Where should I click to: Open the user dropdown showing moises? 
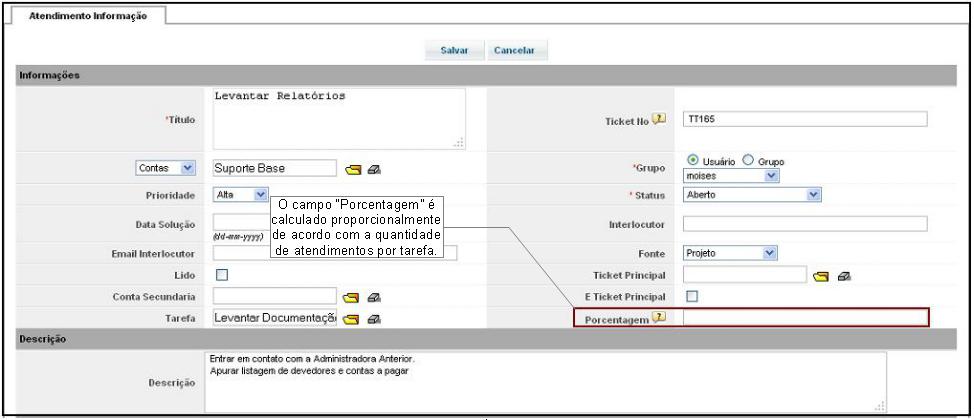click(x=731, y=176)
